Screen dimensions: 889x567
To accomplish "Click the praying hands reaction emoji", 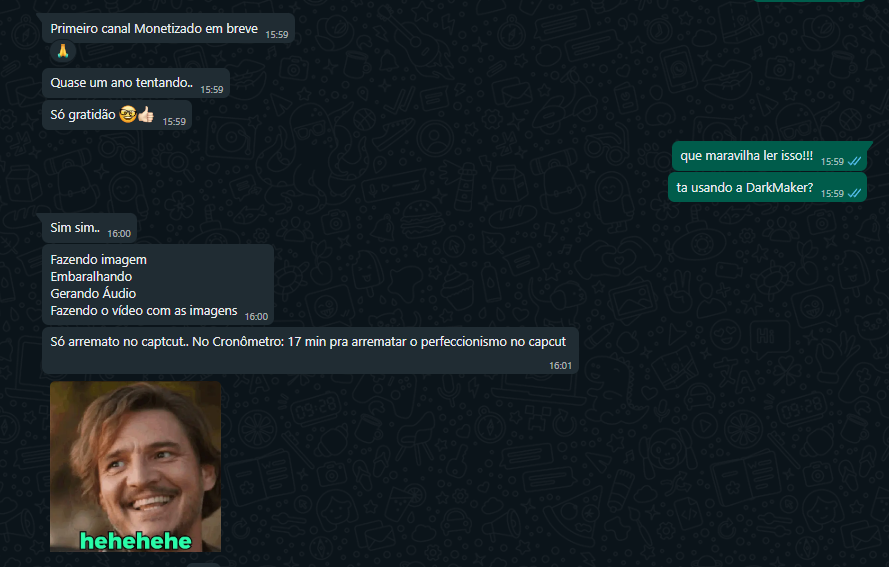I will coord(63,51).
